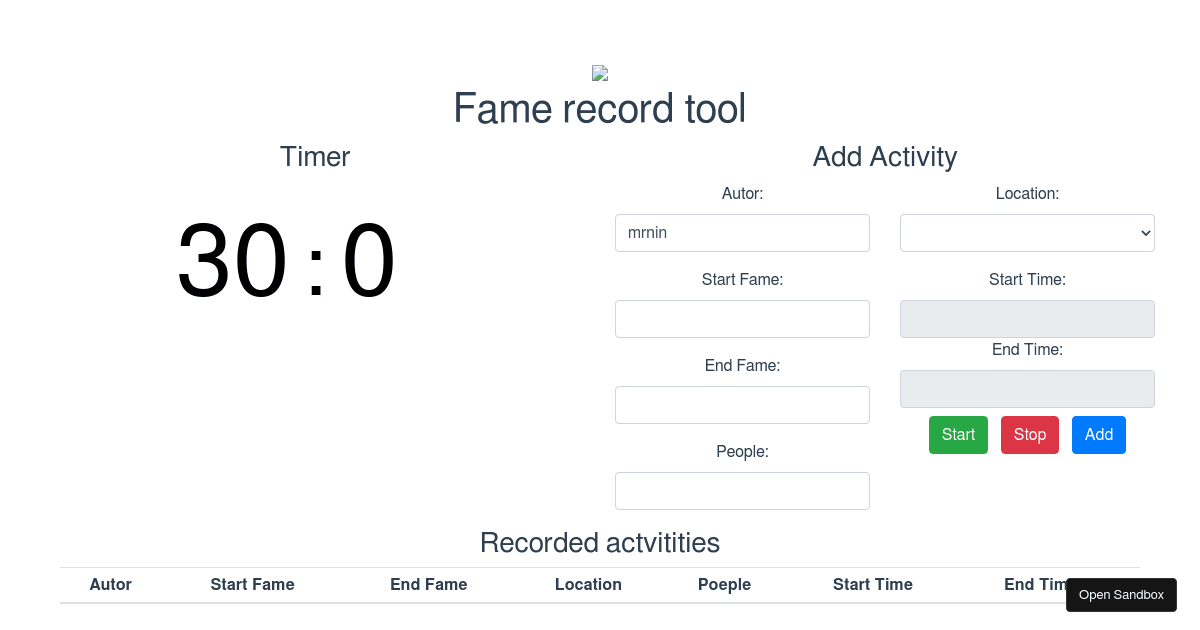Screen dimensions: 1200x630
Task: Click the End Fame input field
Action: 742,404
